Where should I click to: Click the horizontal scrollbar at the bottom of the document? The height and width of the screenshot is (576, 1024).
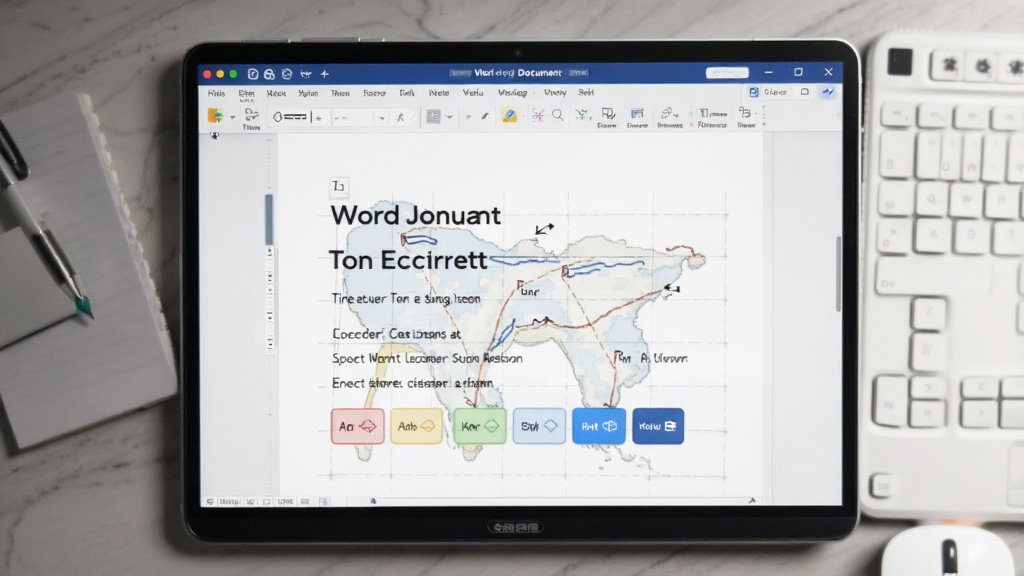coord(562,501)
